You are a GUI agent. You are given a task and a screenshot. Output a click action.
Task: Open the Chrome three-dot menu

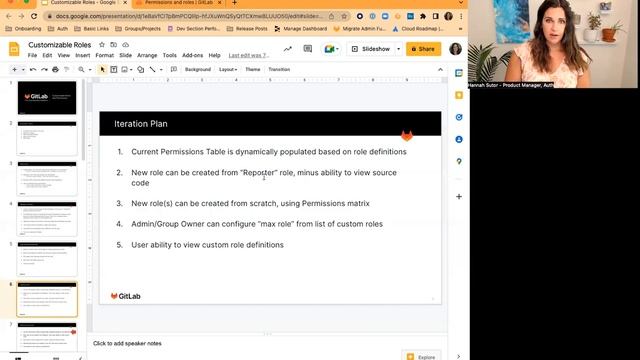tap(461, 16)
